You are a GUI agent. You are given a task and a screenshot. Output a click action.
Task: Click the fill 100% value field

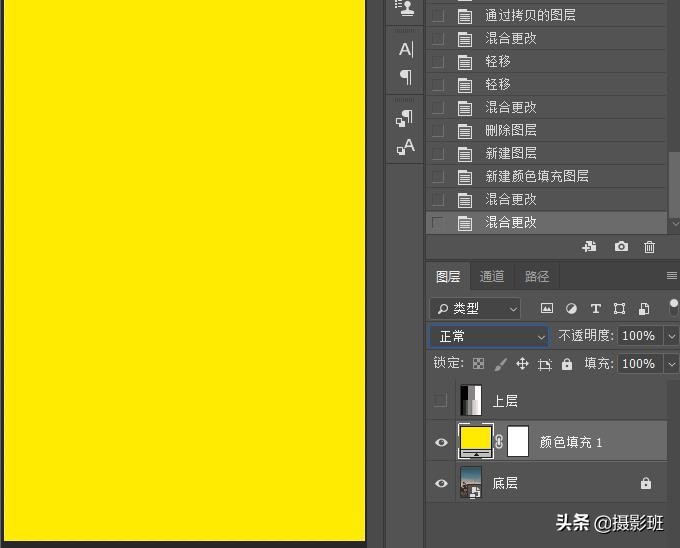639,364
